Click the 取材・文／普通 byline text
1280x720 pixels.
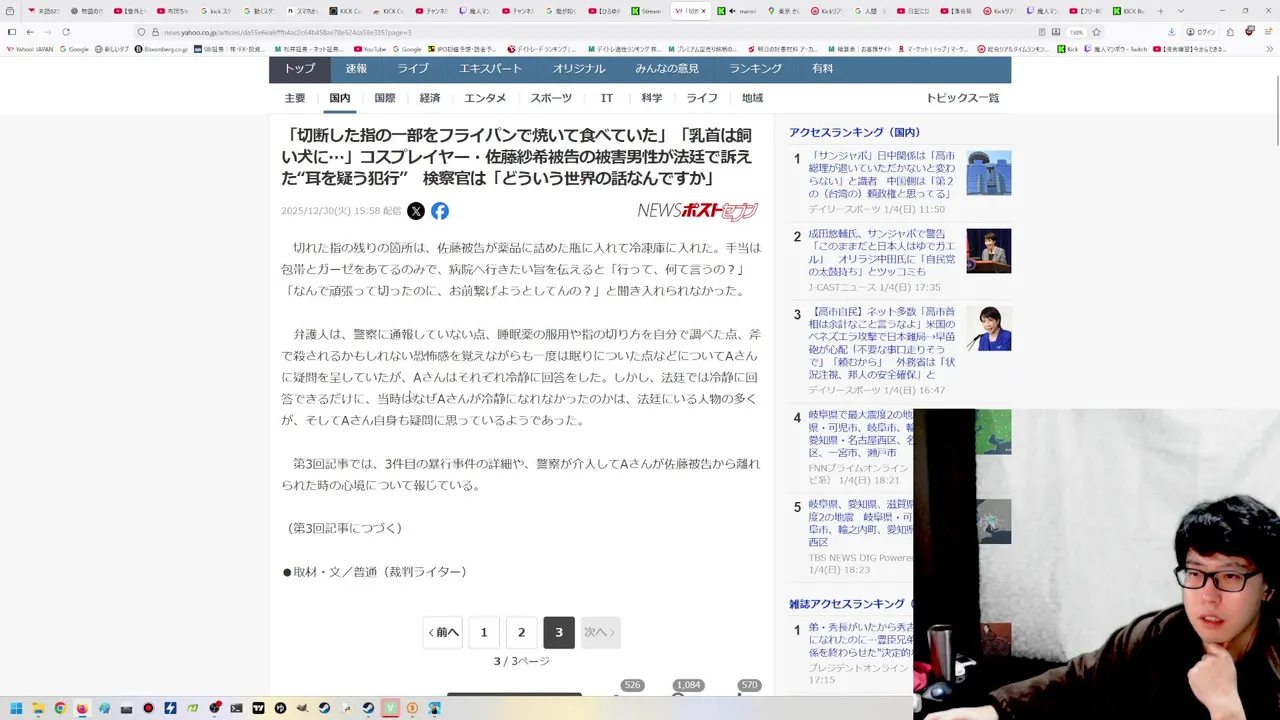click(x=375, y=572)
